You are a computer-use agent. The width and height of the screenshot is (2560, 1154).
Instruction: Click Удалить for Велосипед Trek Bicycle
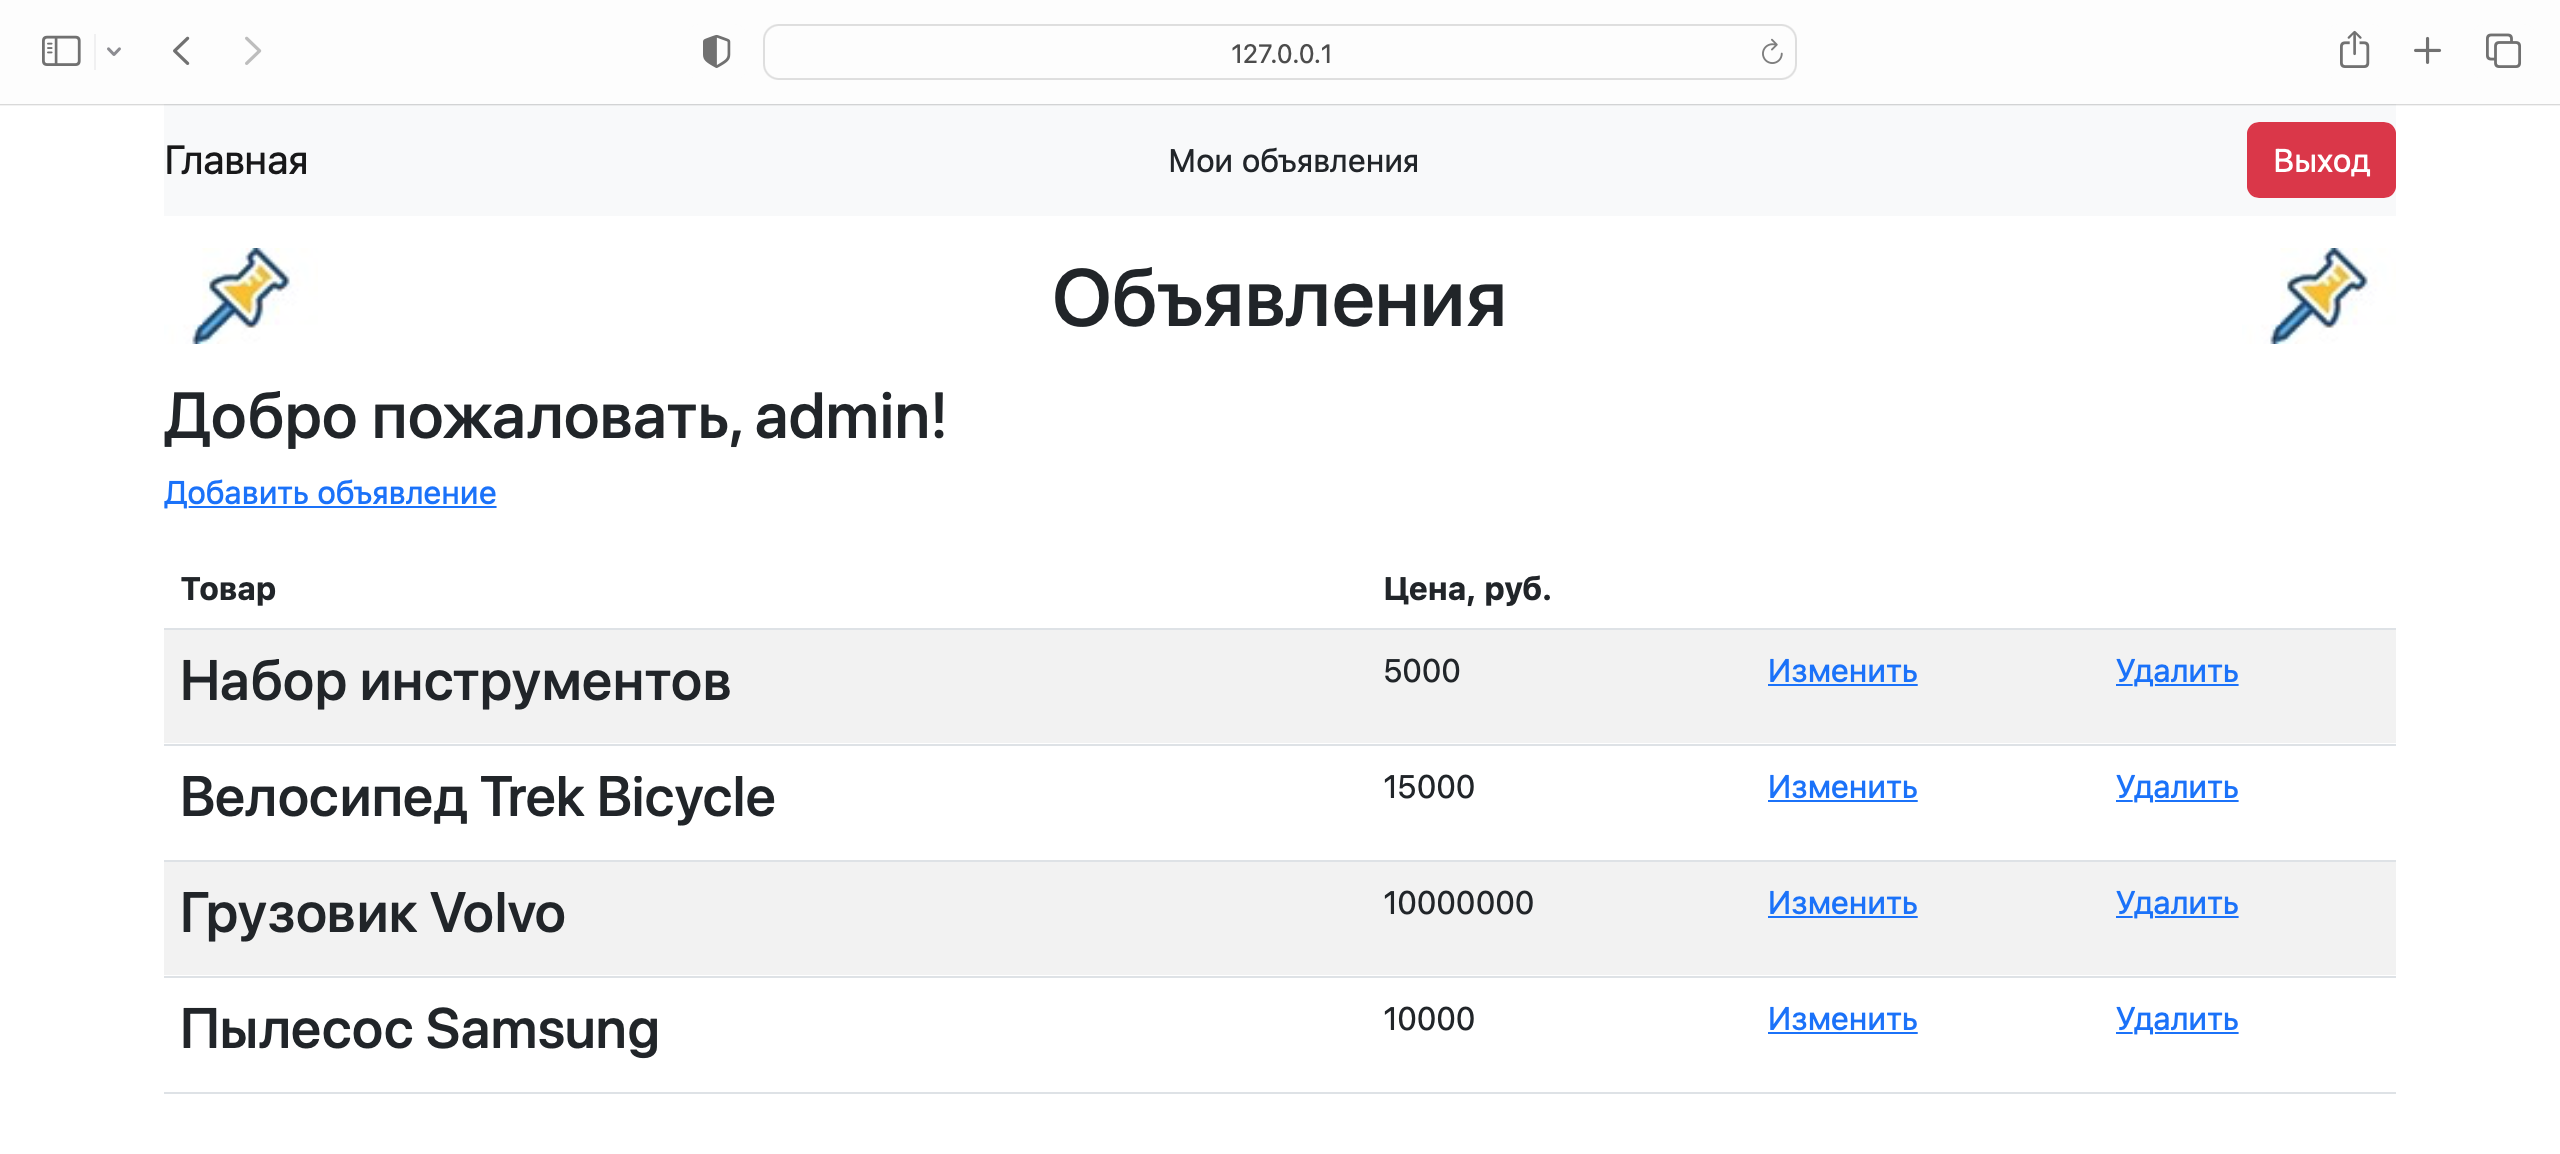click(2177, 789)
